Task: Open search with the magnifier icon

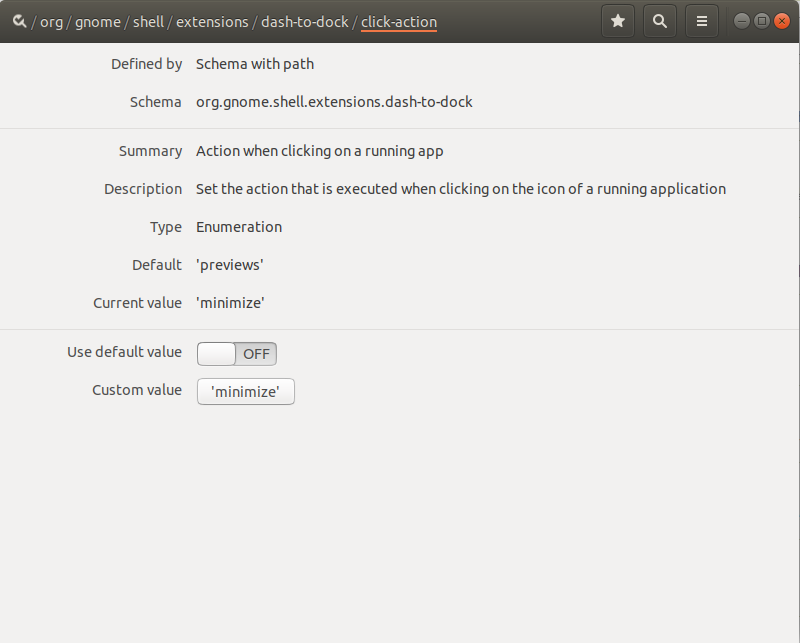Action: (659, 20)
